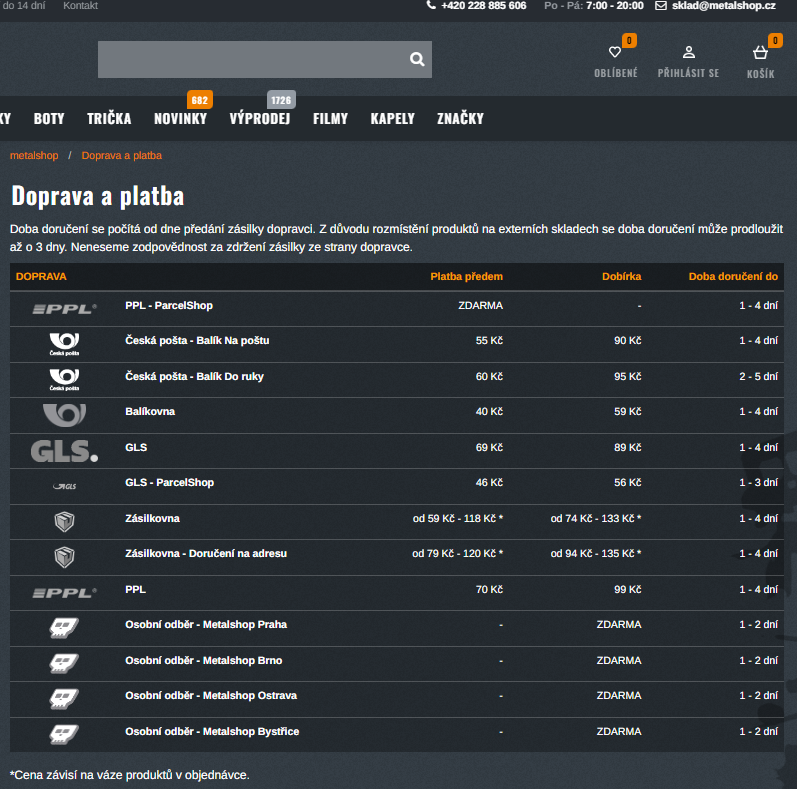Open the TRIČKA menu

pyautogui.click(x=109, y=119)
